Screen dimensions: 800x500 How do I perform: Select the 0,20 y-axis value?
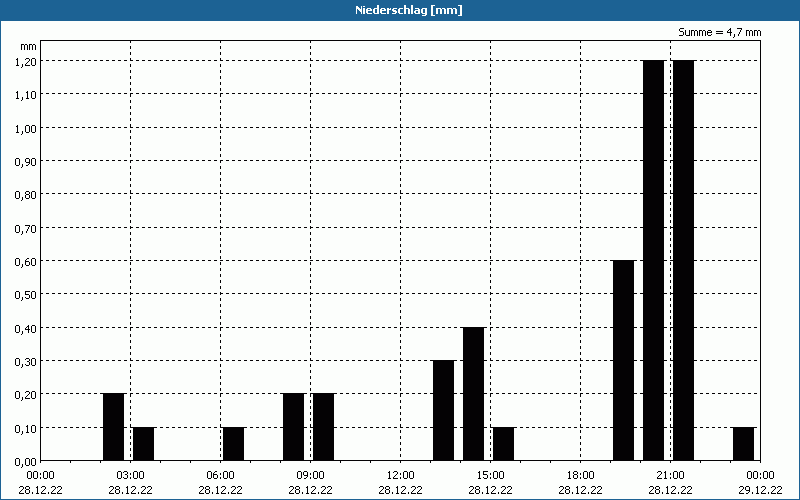[x=26, y=394]
